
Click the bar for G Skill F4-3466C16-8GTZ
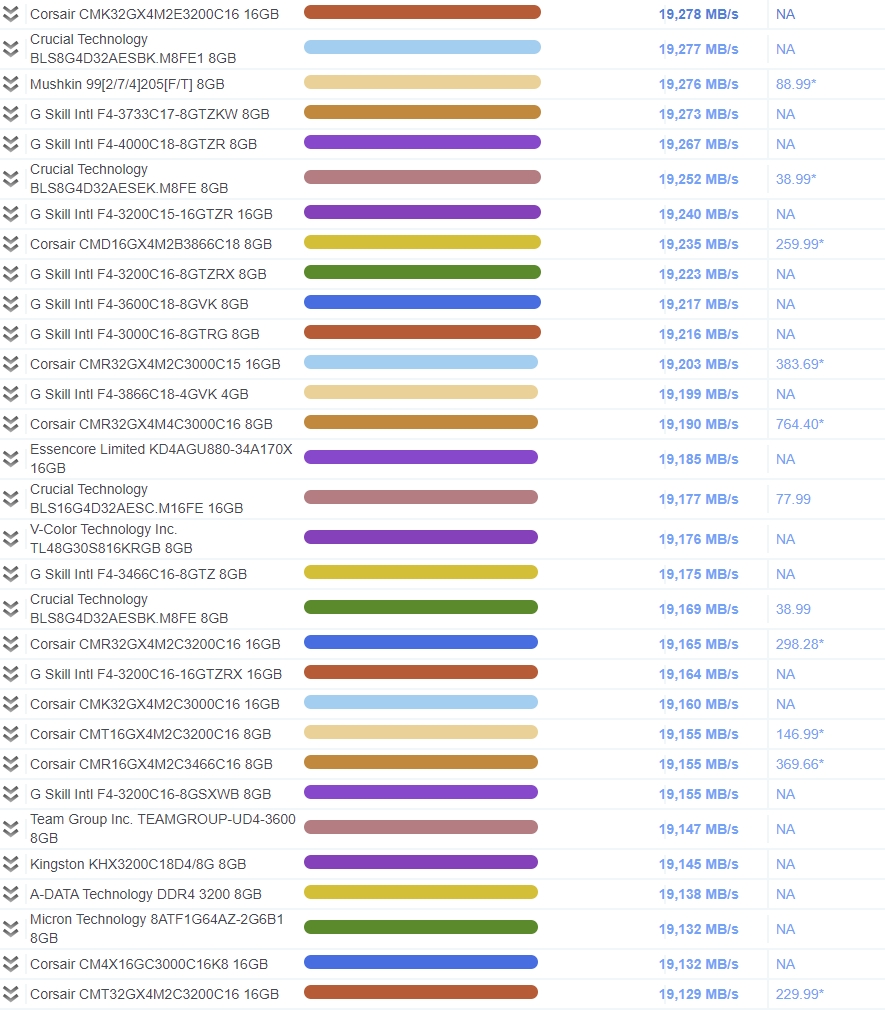pyautogui.click(x=421, y=572)
